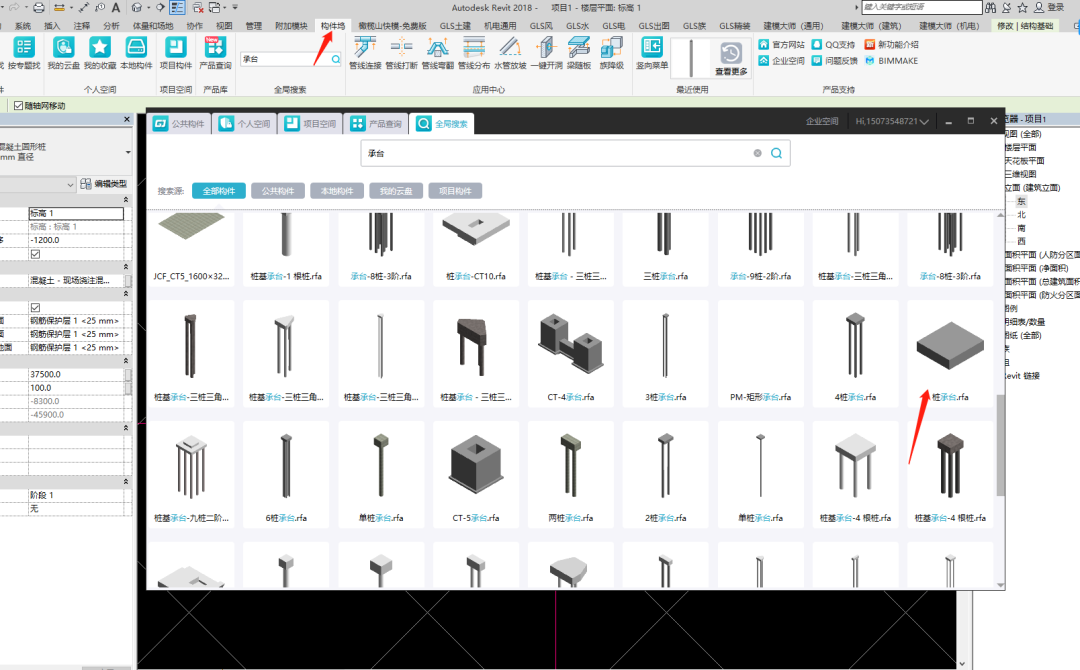This screenshot has height=670, width=1080.
Task: Toggle 竖向菜单 layout
Action: tap(652, 53)
